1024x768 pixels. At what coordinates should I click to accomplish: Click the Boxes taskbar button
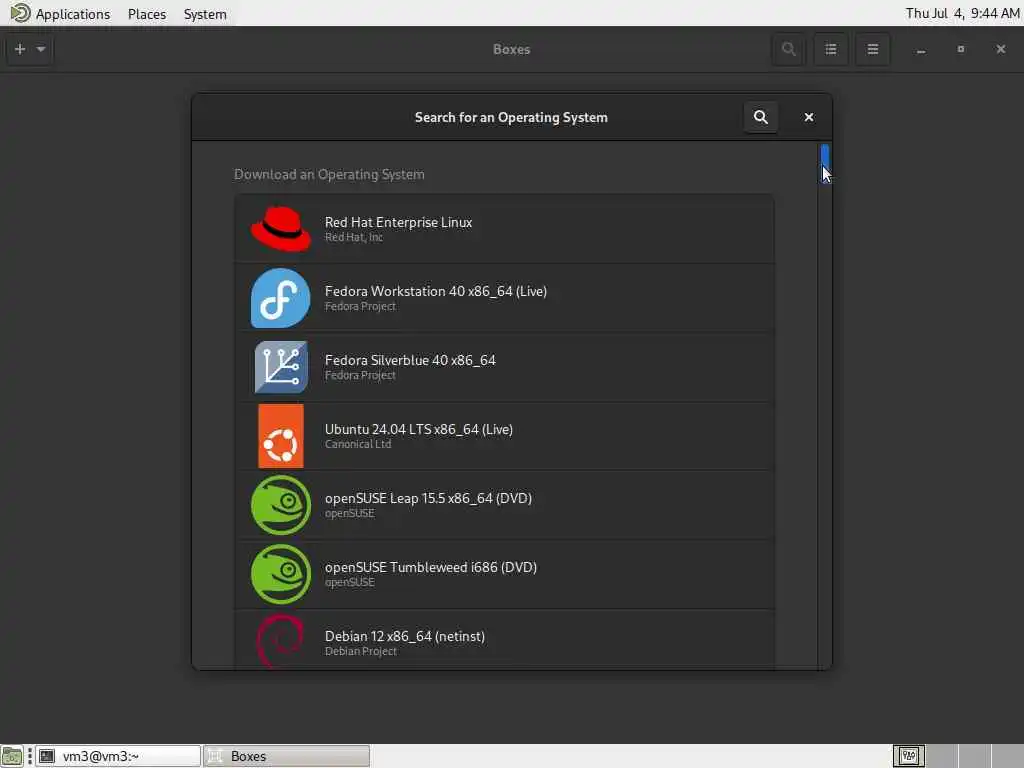[287, 756]
